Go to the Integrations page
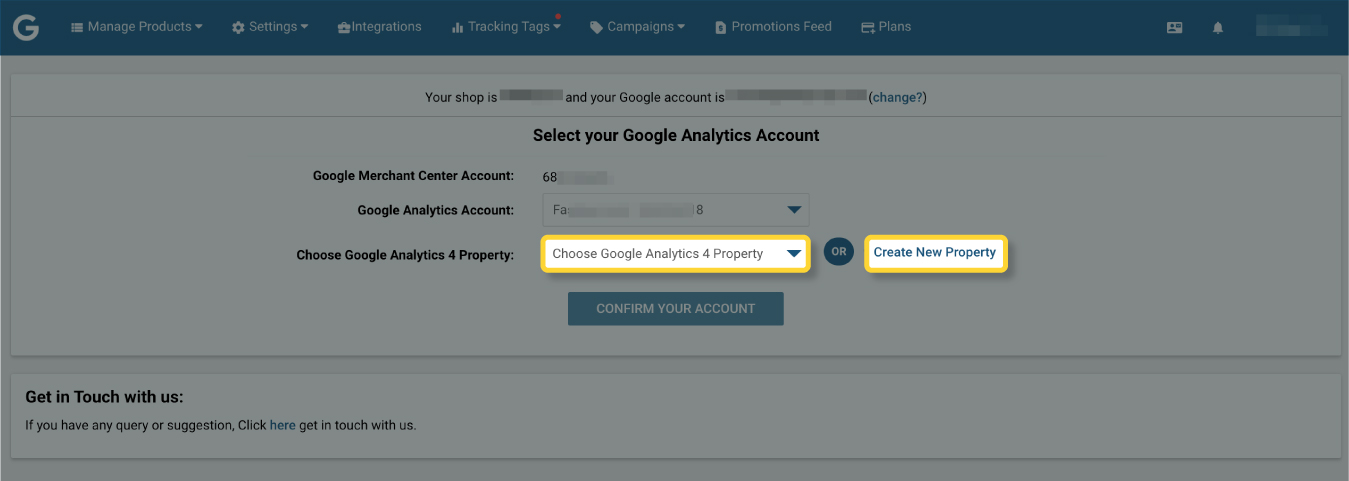Viewport: 1349px width, 481px height. click(379, 27)
